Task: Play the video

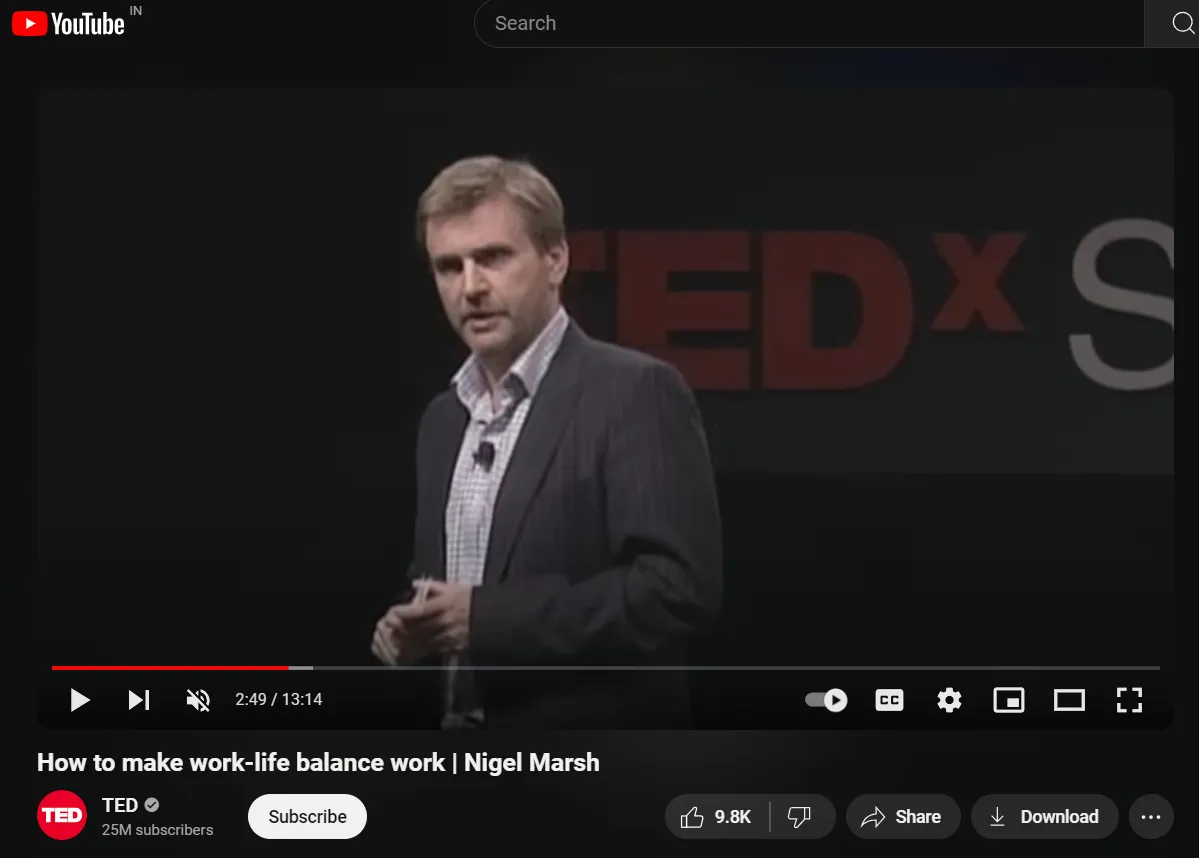Action: point(80,700)
